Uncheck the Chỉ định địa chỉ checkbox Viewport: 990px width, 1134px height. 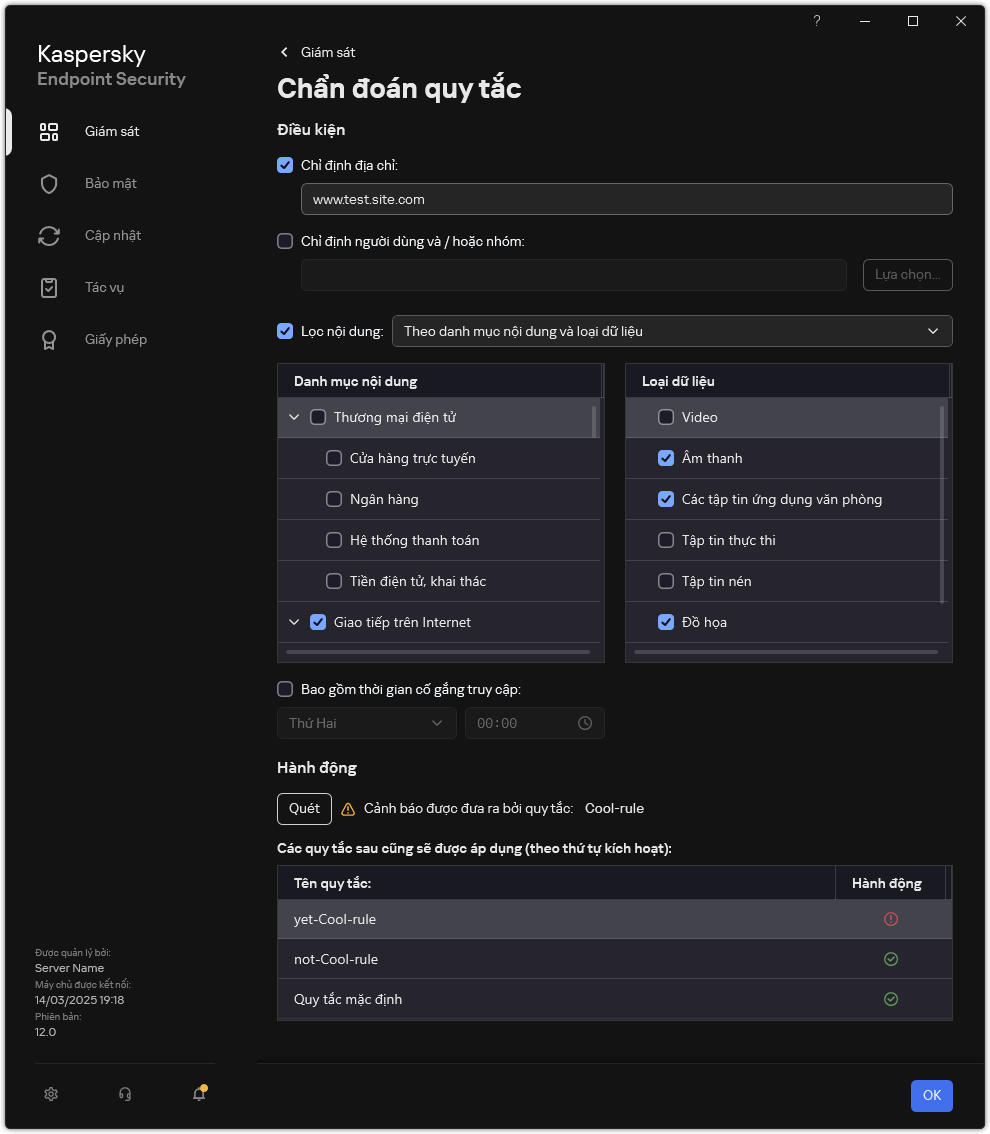[285, 165]
